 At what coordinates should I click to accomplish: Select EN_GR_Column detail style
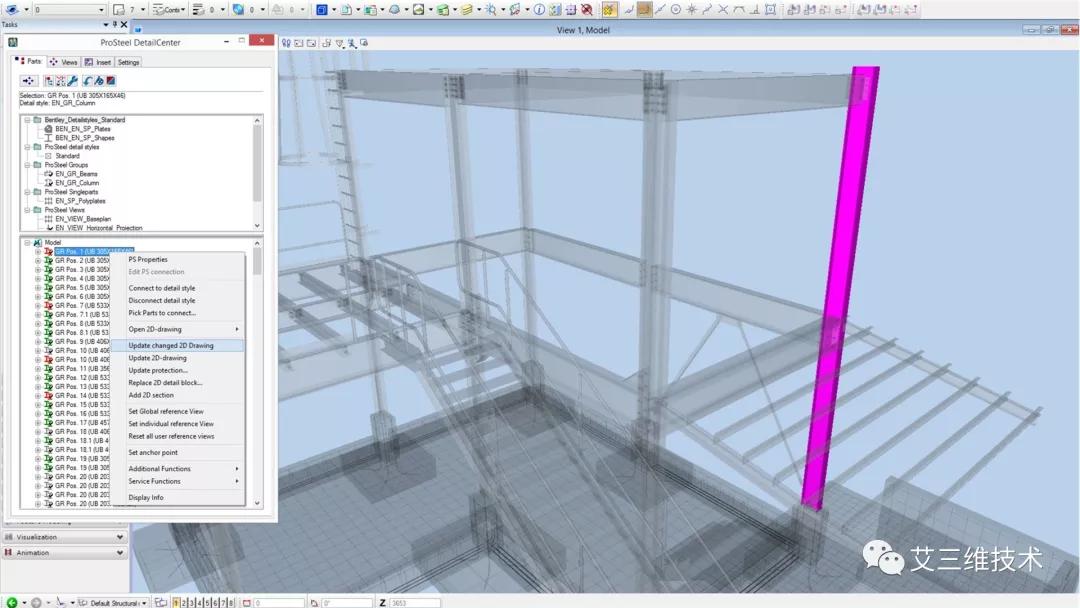77,183
